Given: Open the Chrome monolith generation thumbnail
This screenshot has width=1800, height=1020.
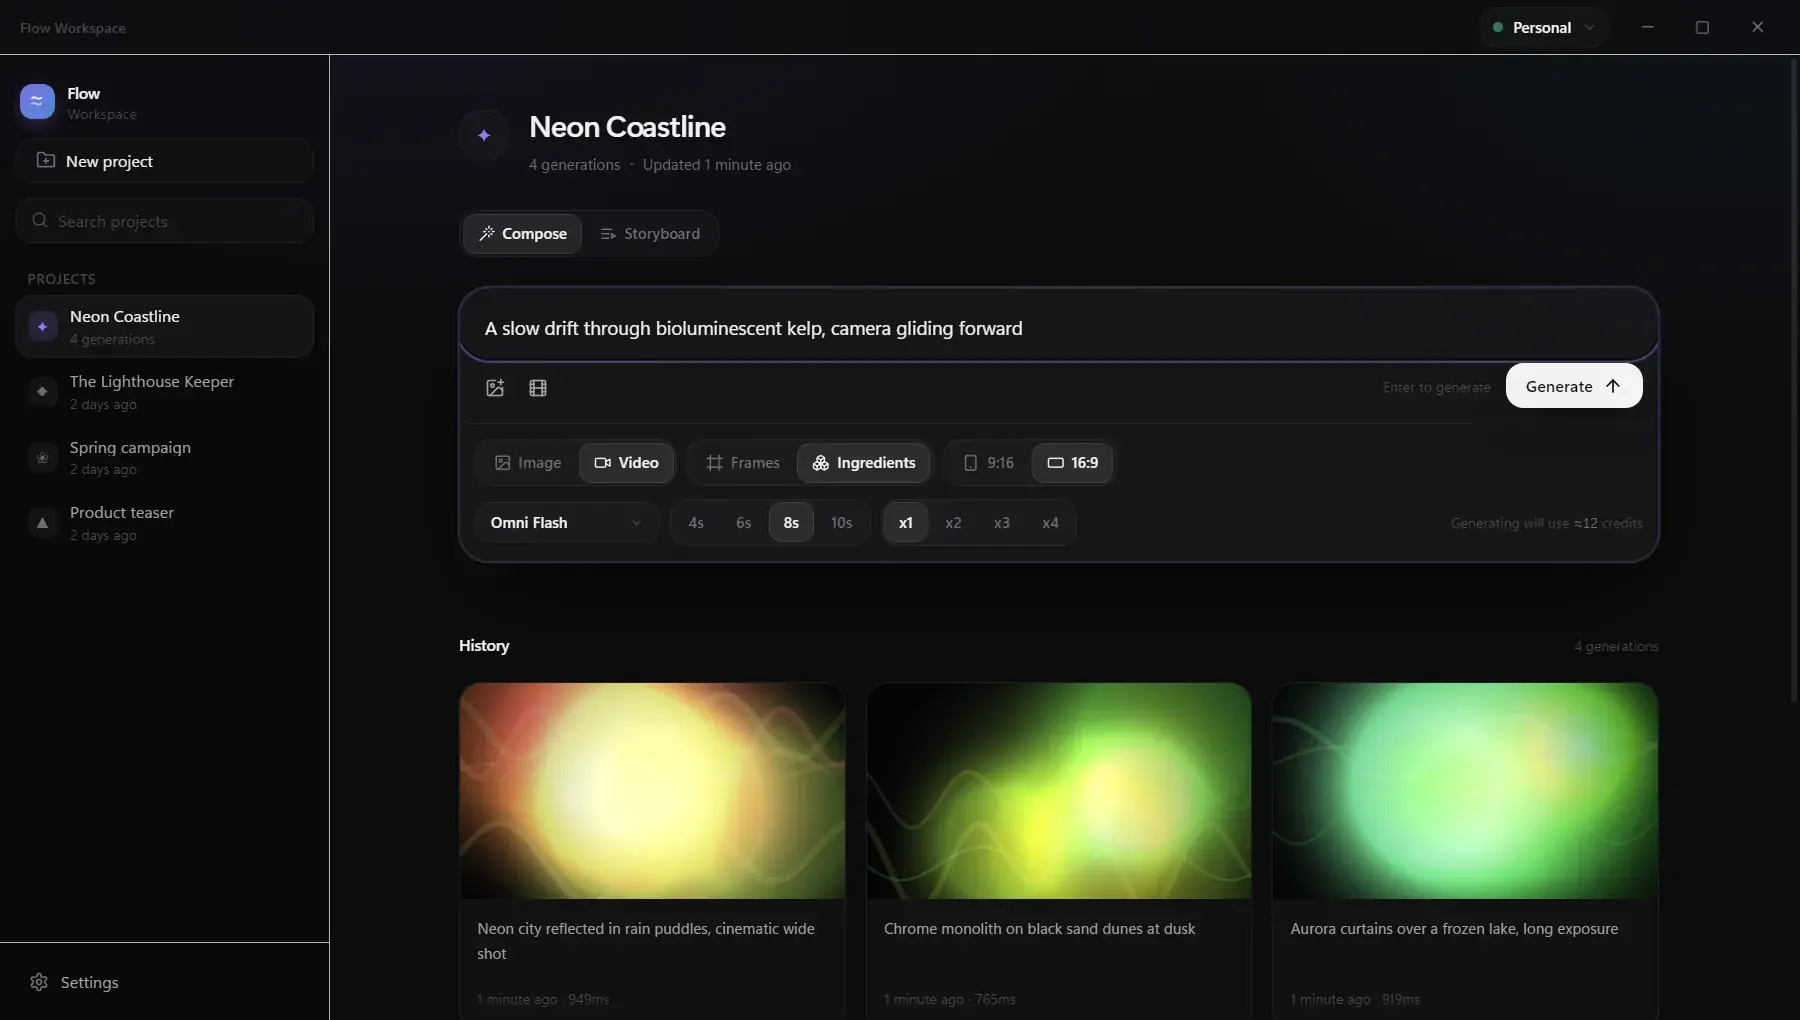Looking at the screenshot, I should (1059, 791).
